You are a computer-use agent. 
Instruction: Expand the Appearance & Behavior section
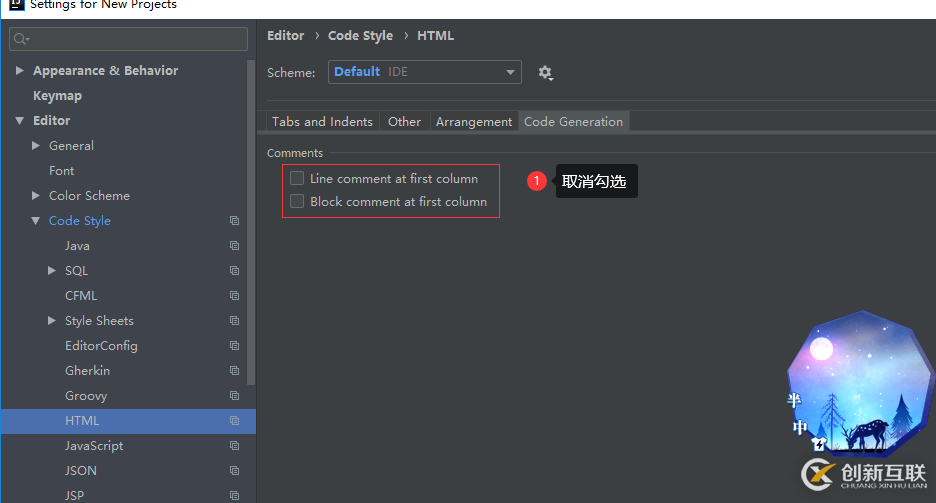pyautogui.click(x=20, y=71)
